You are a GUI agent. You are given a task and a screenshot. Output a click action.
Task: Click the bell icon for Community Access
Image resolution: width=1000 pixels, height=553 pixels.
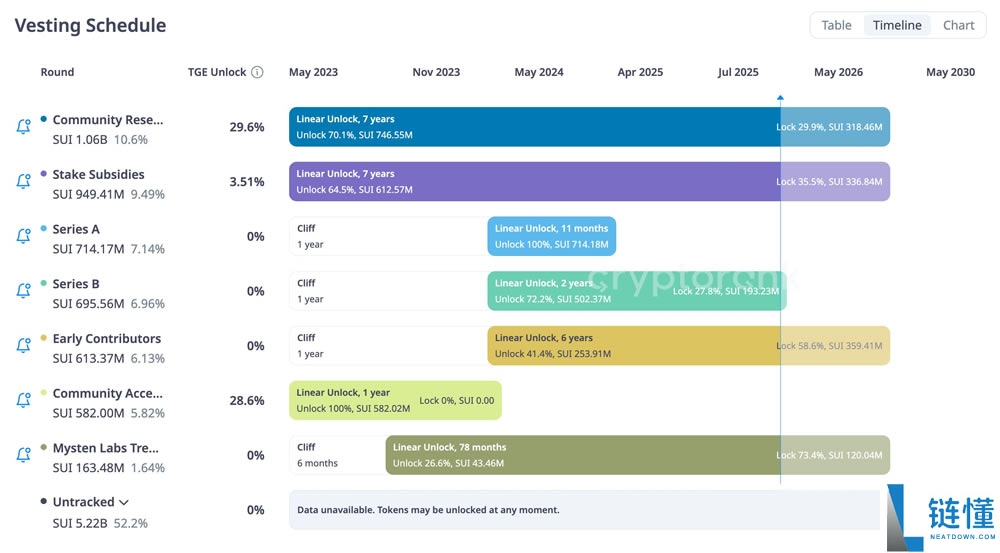click(x=23, y=400)
